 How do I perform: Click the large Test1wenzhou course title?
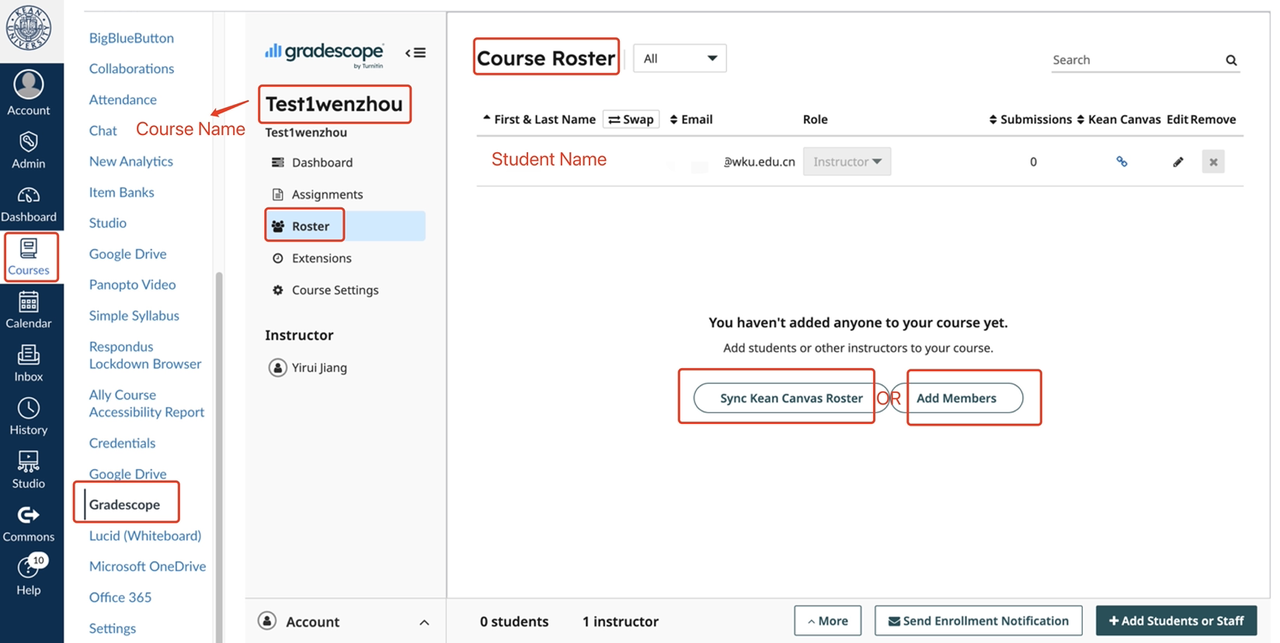coord(334,104)
